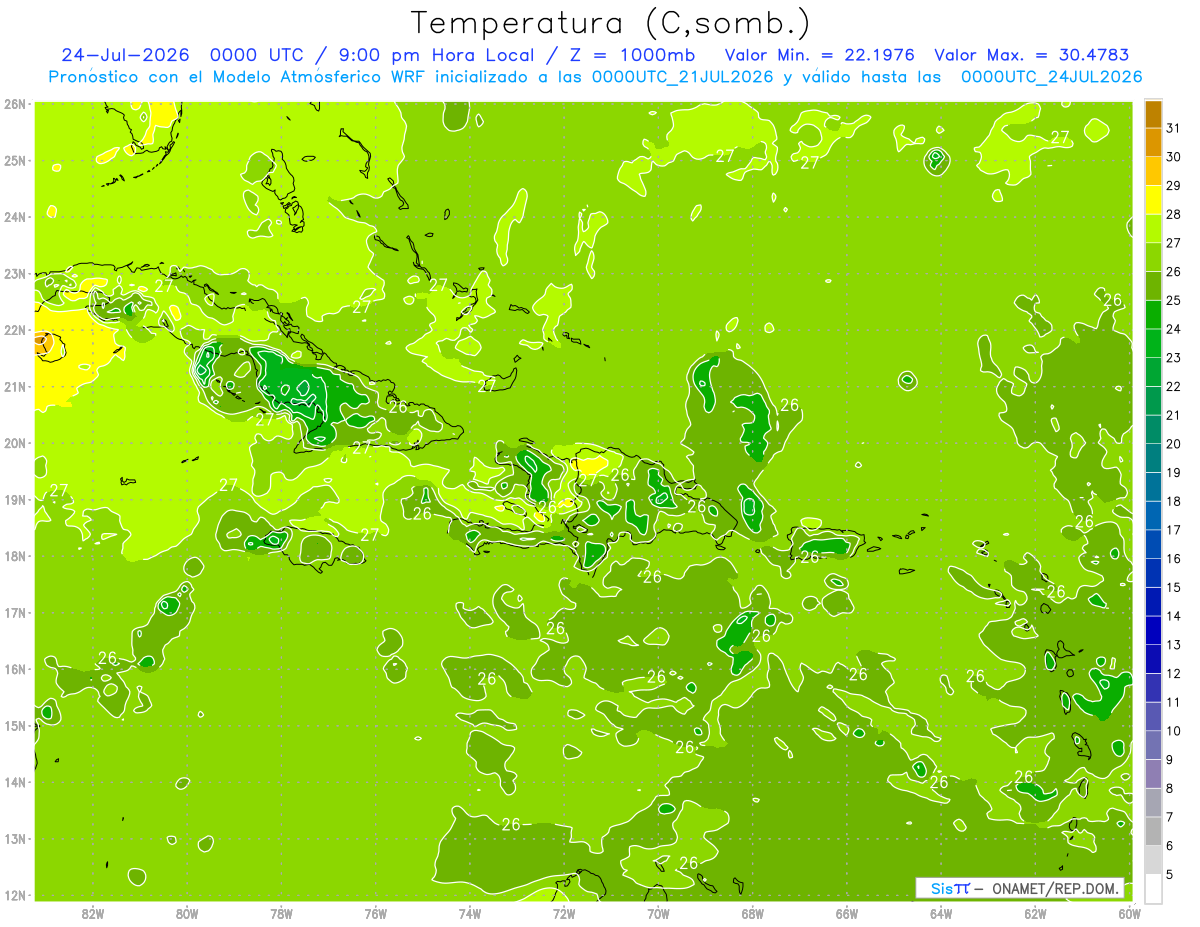This screenshot has height=927, width=1200.
Task: Click the "14N" latitude axis label
Action: click(15, 782)
